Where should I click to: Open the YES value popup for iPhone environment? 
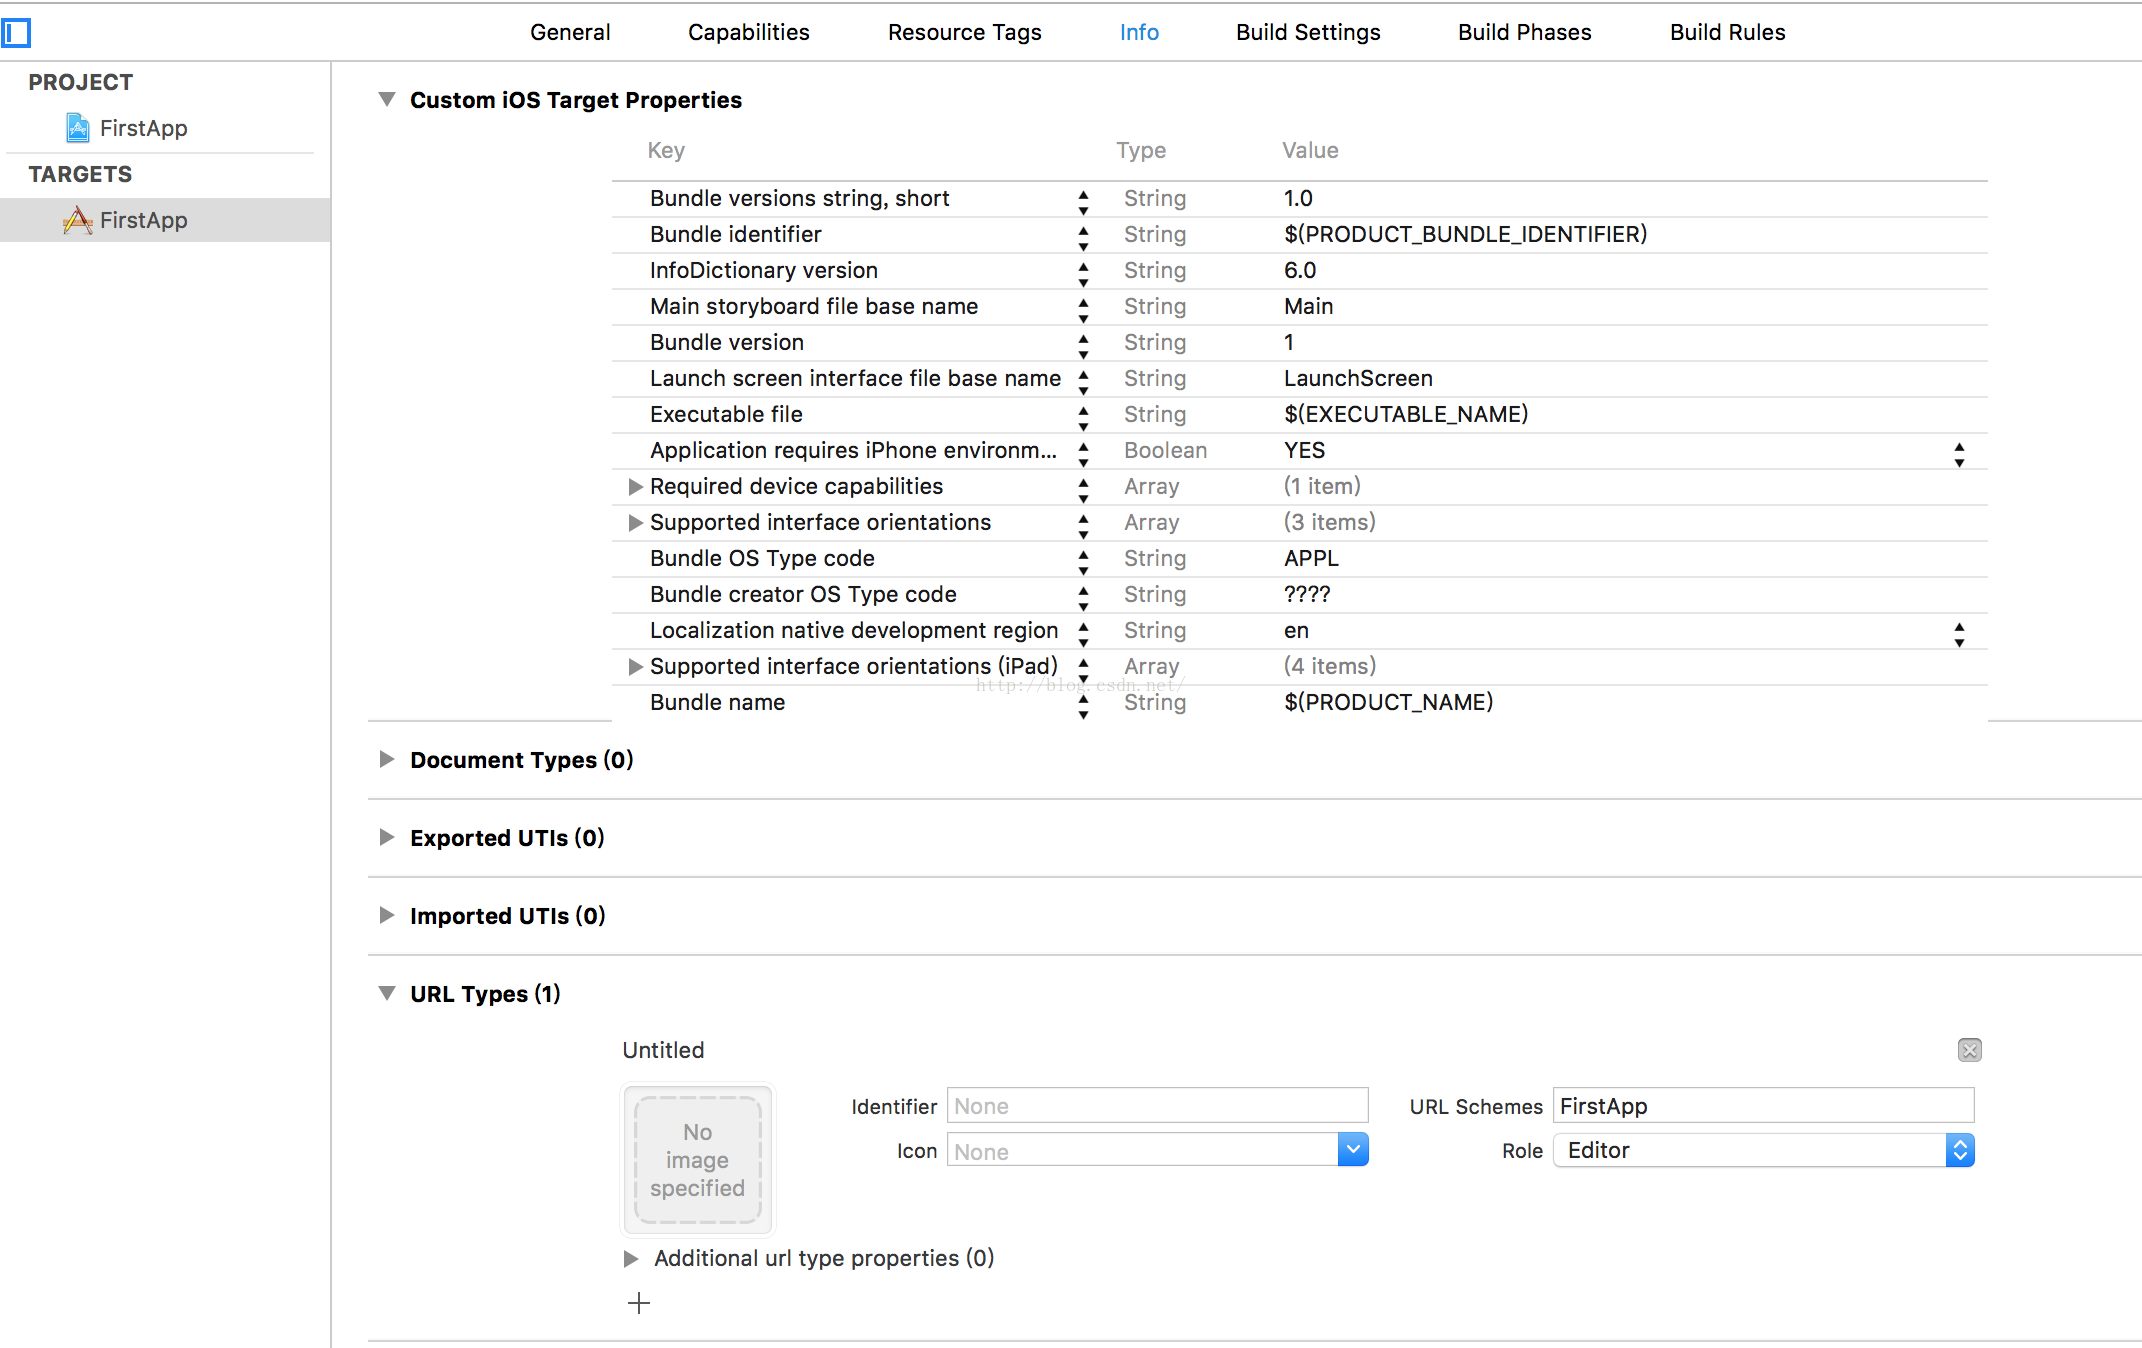coord(1959,455)
